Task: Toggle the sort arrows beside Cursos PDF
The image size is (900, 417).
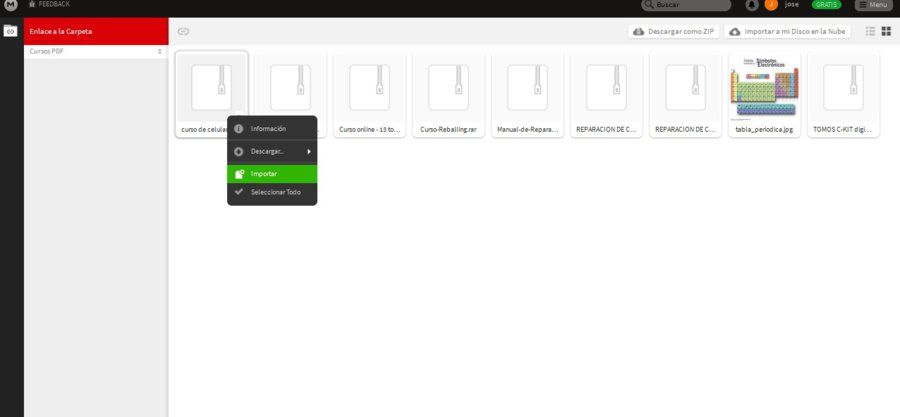Action: tap(160, 51)
